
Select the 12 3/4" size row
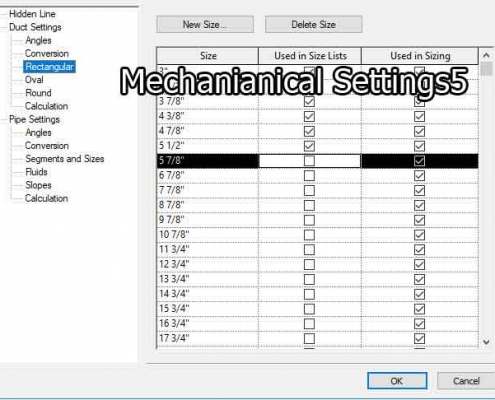point(317,265)
